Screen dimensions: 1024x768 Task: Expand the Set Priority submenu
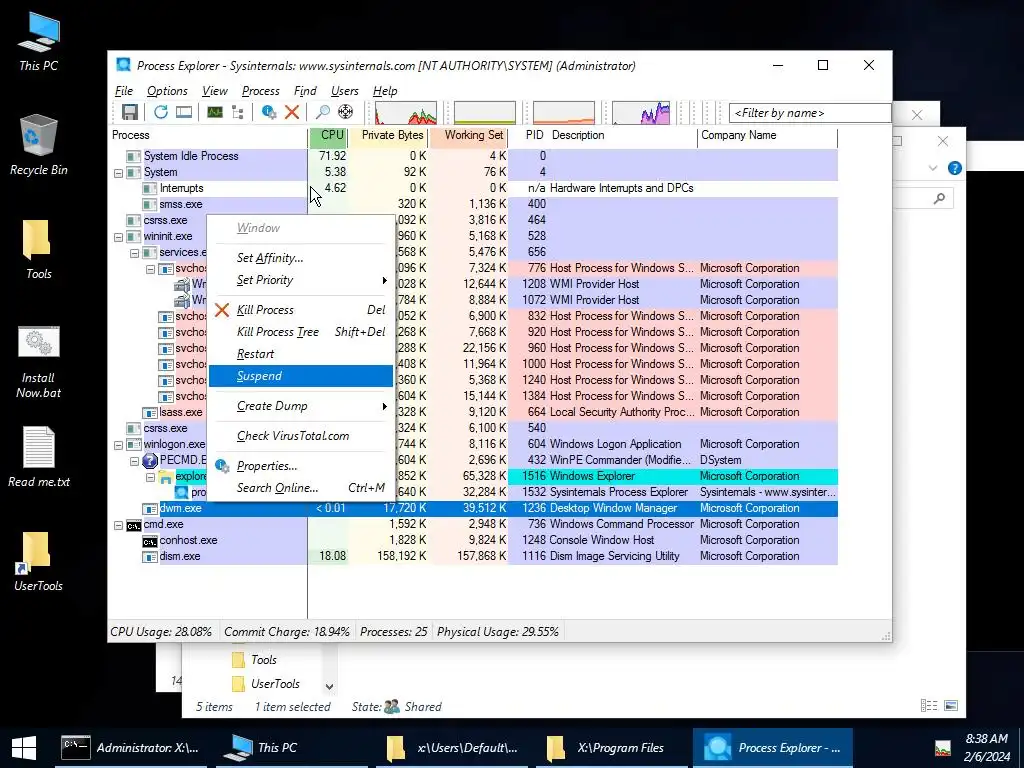[x=301, y=280]
